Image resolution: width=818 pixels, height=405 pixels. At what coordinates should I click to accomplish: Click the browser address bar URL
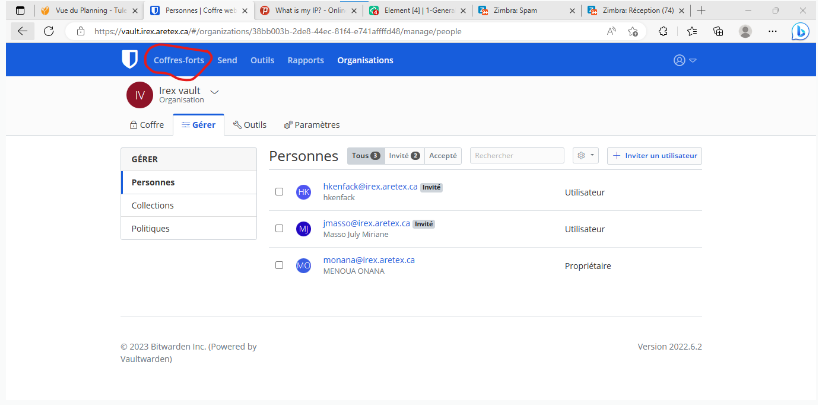(x=278, y=31)
